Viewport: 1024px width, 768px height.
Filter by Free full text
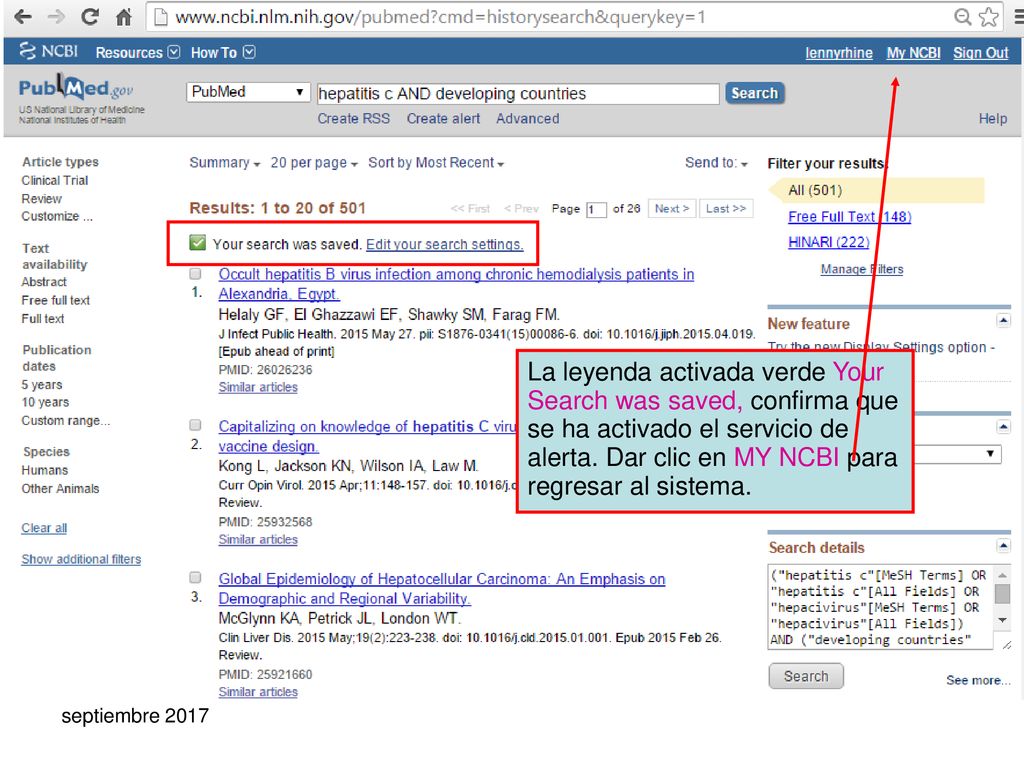pyautogui.click(x=56, y=300)
